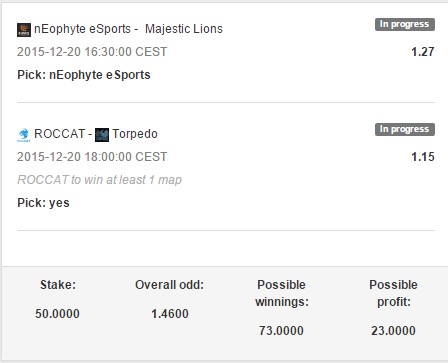Open the Torpedo team name link
448x363 pixels.
click(x=135, y=134)
